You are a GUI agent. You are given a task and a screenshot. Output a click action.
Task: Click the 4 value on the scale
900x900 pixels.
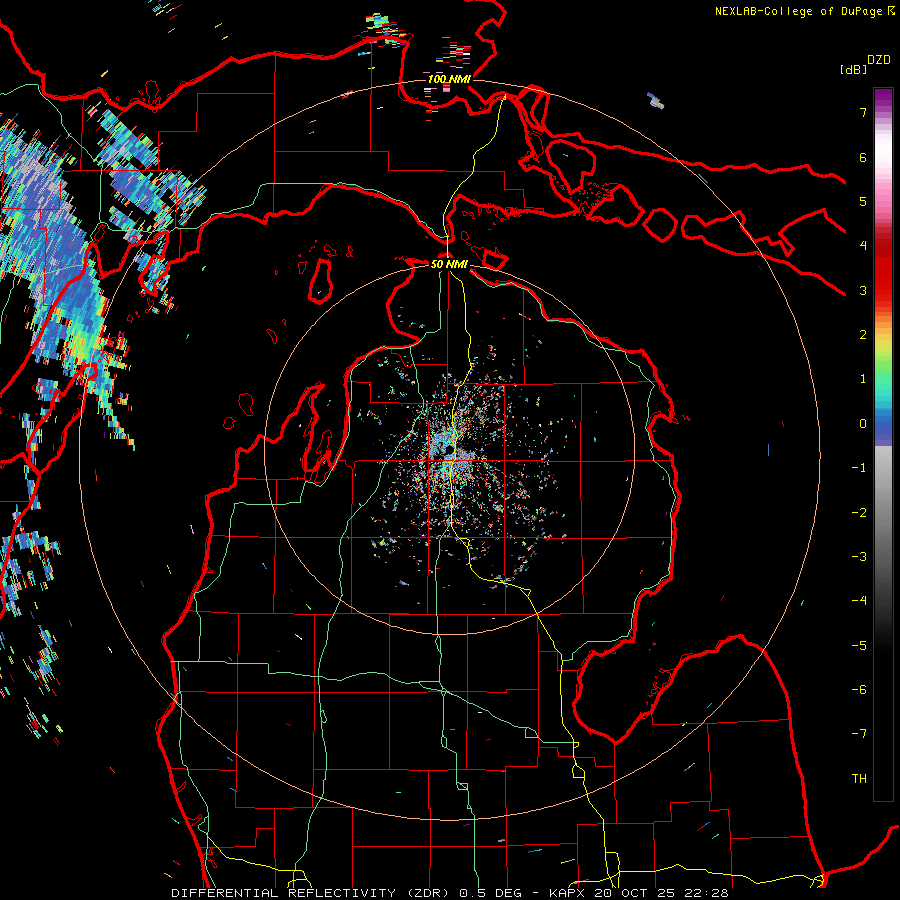point(863,246)
